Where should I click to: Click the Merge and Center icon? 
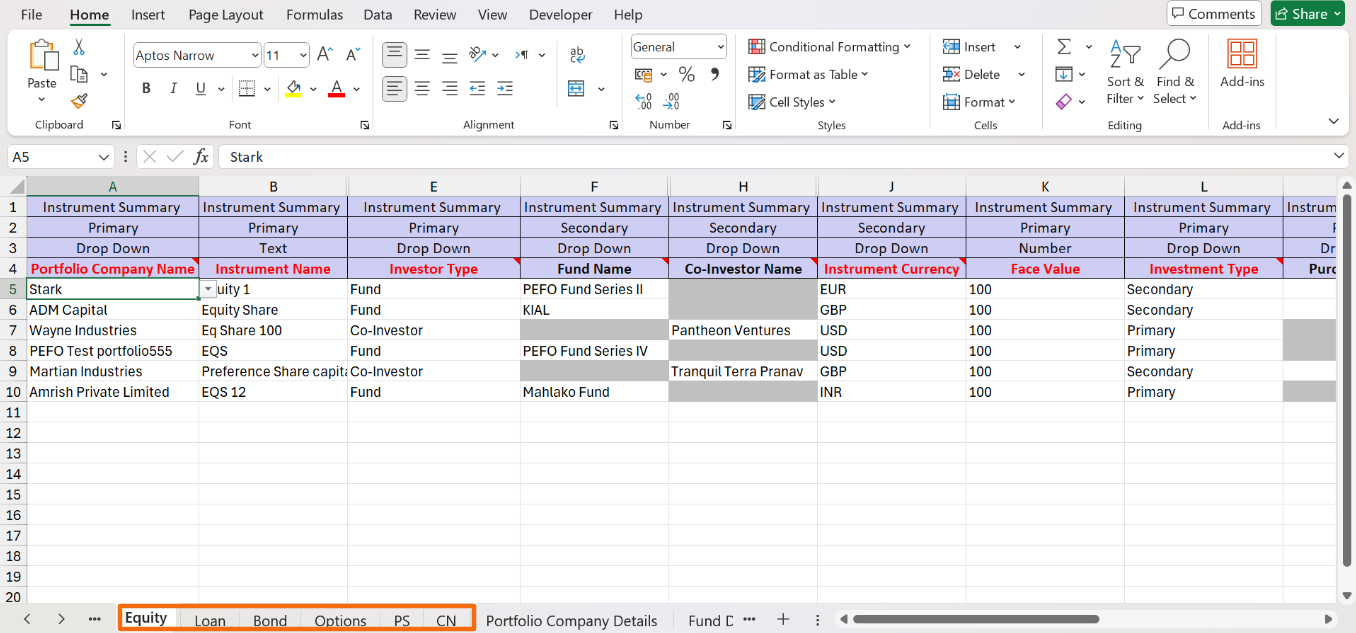(x=577, y=89)
